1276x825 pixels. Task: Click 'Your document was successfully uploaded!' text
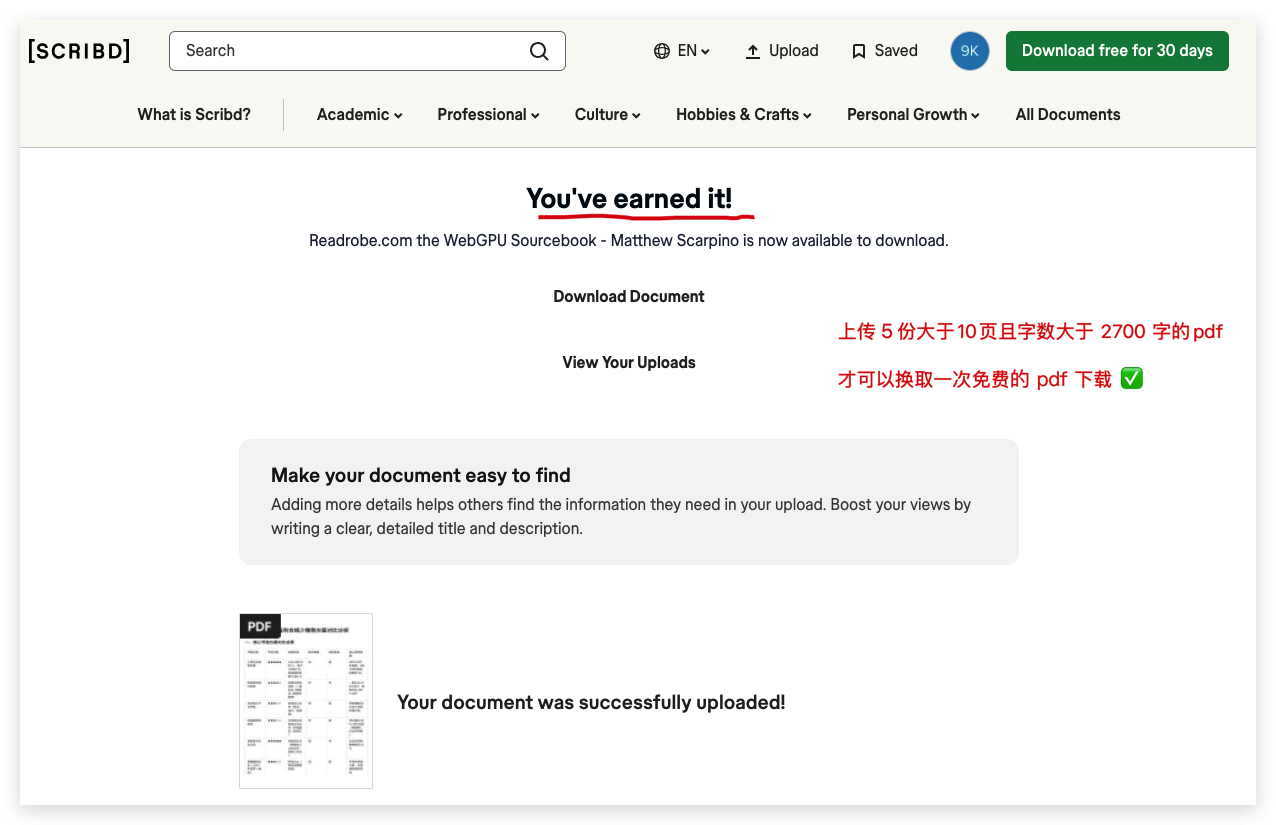(591, 703)
